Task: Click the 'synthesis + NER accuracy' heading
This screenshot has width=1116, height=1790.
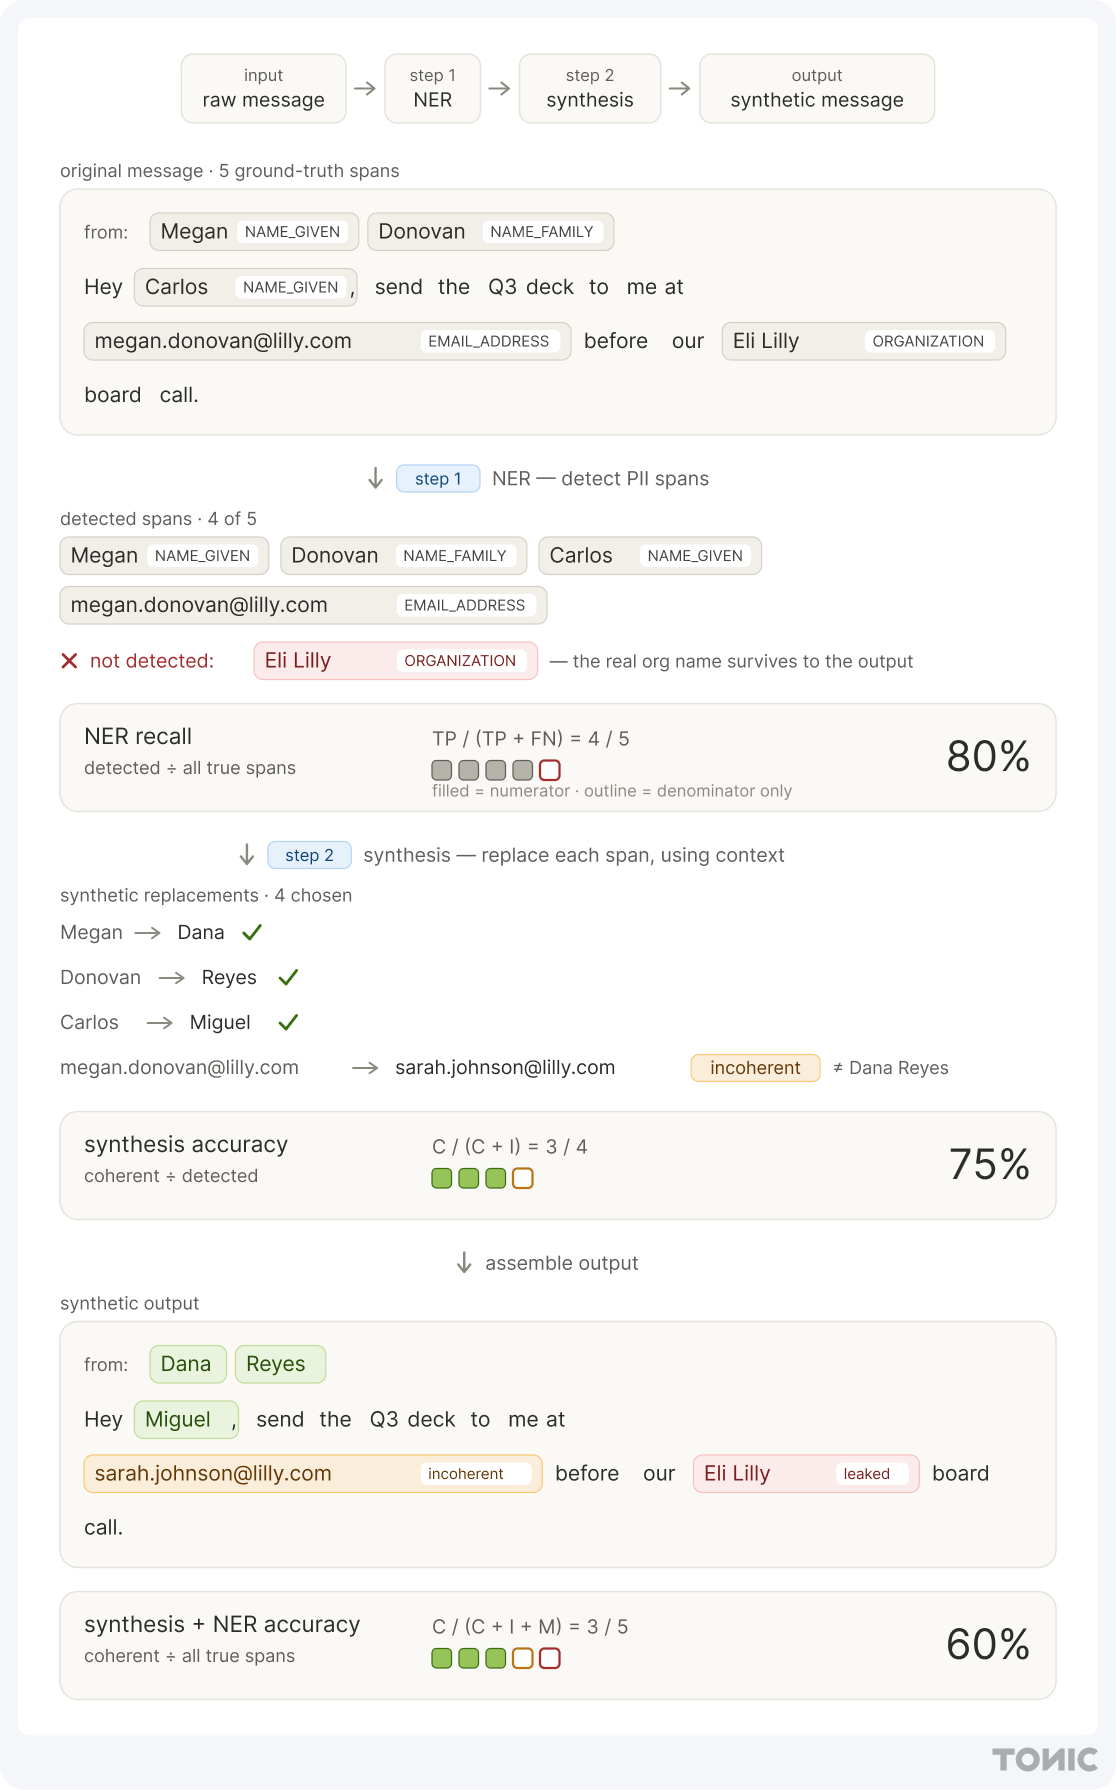Action: coord(222,1624)
